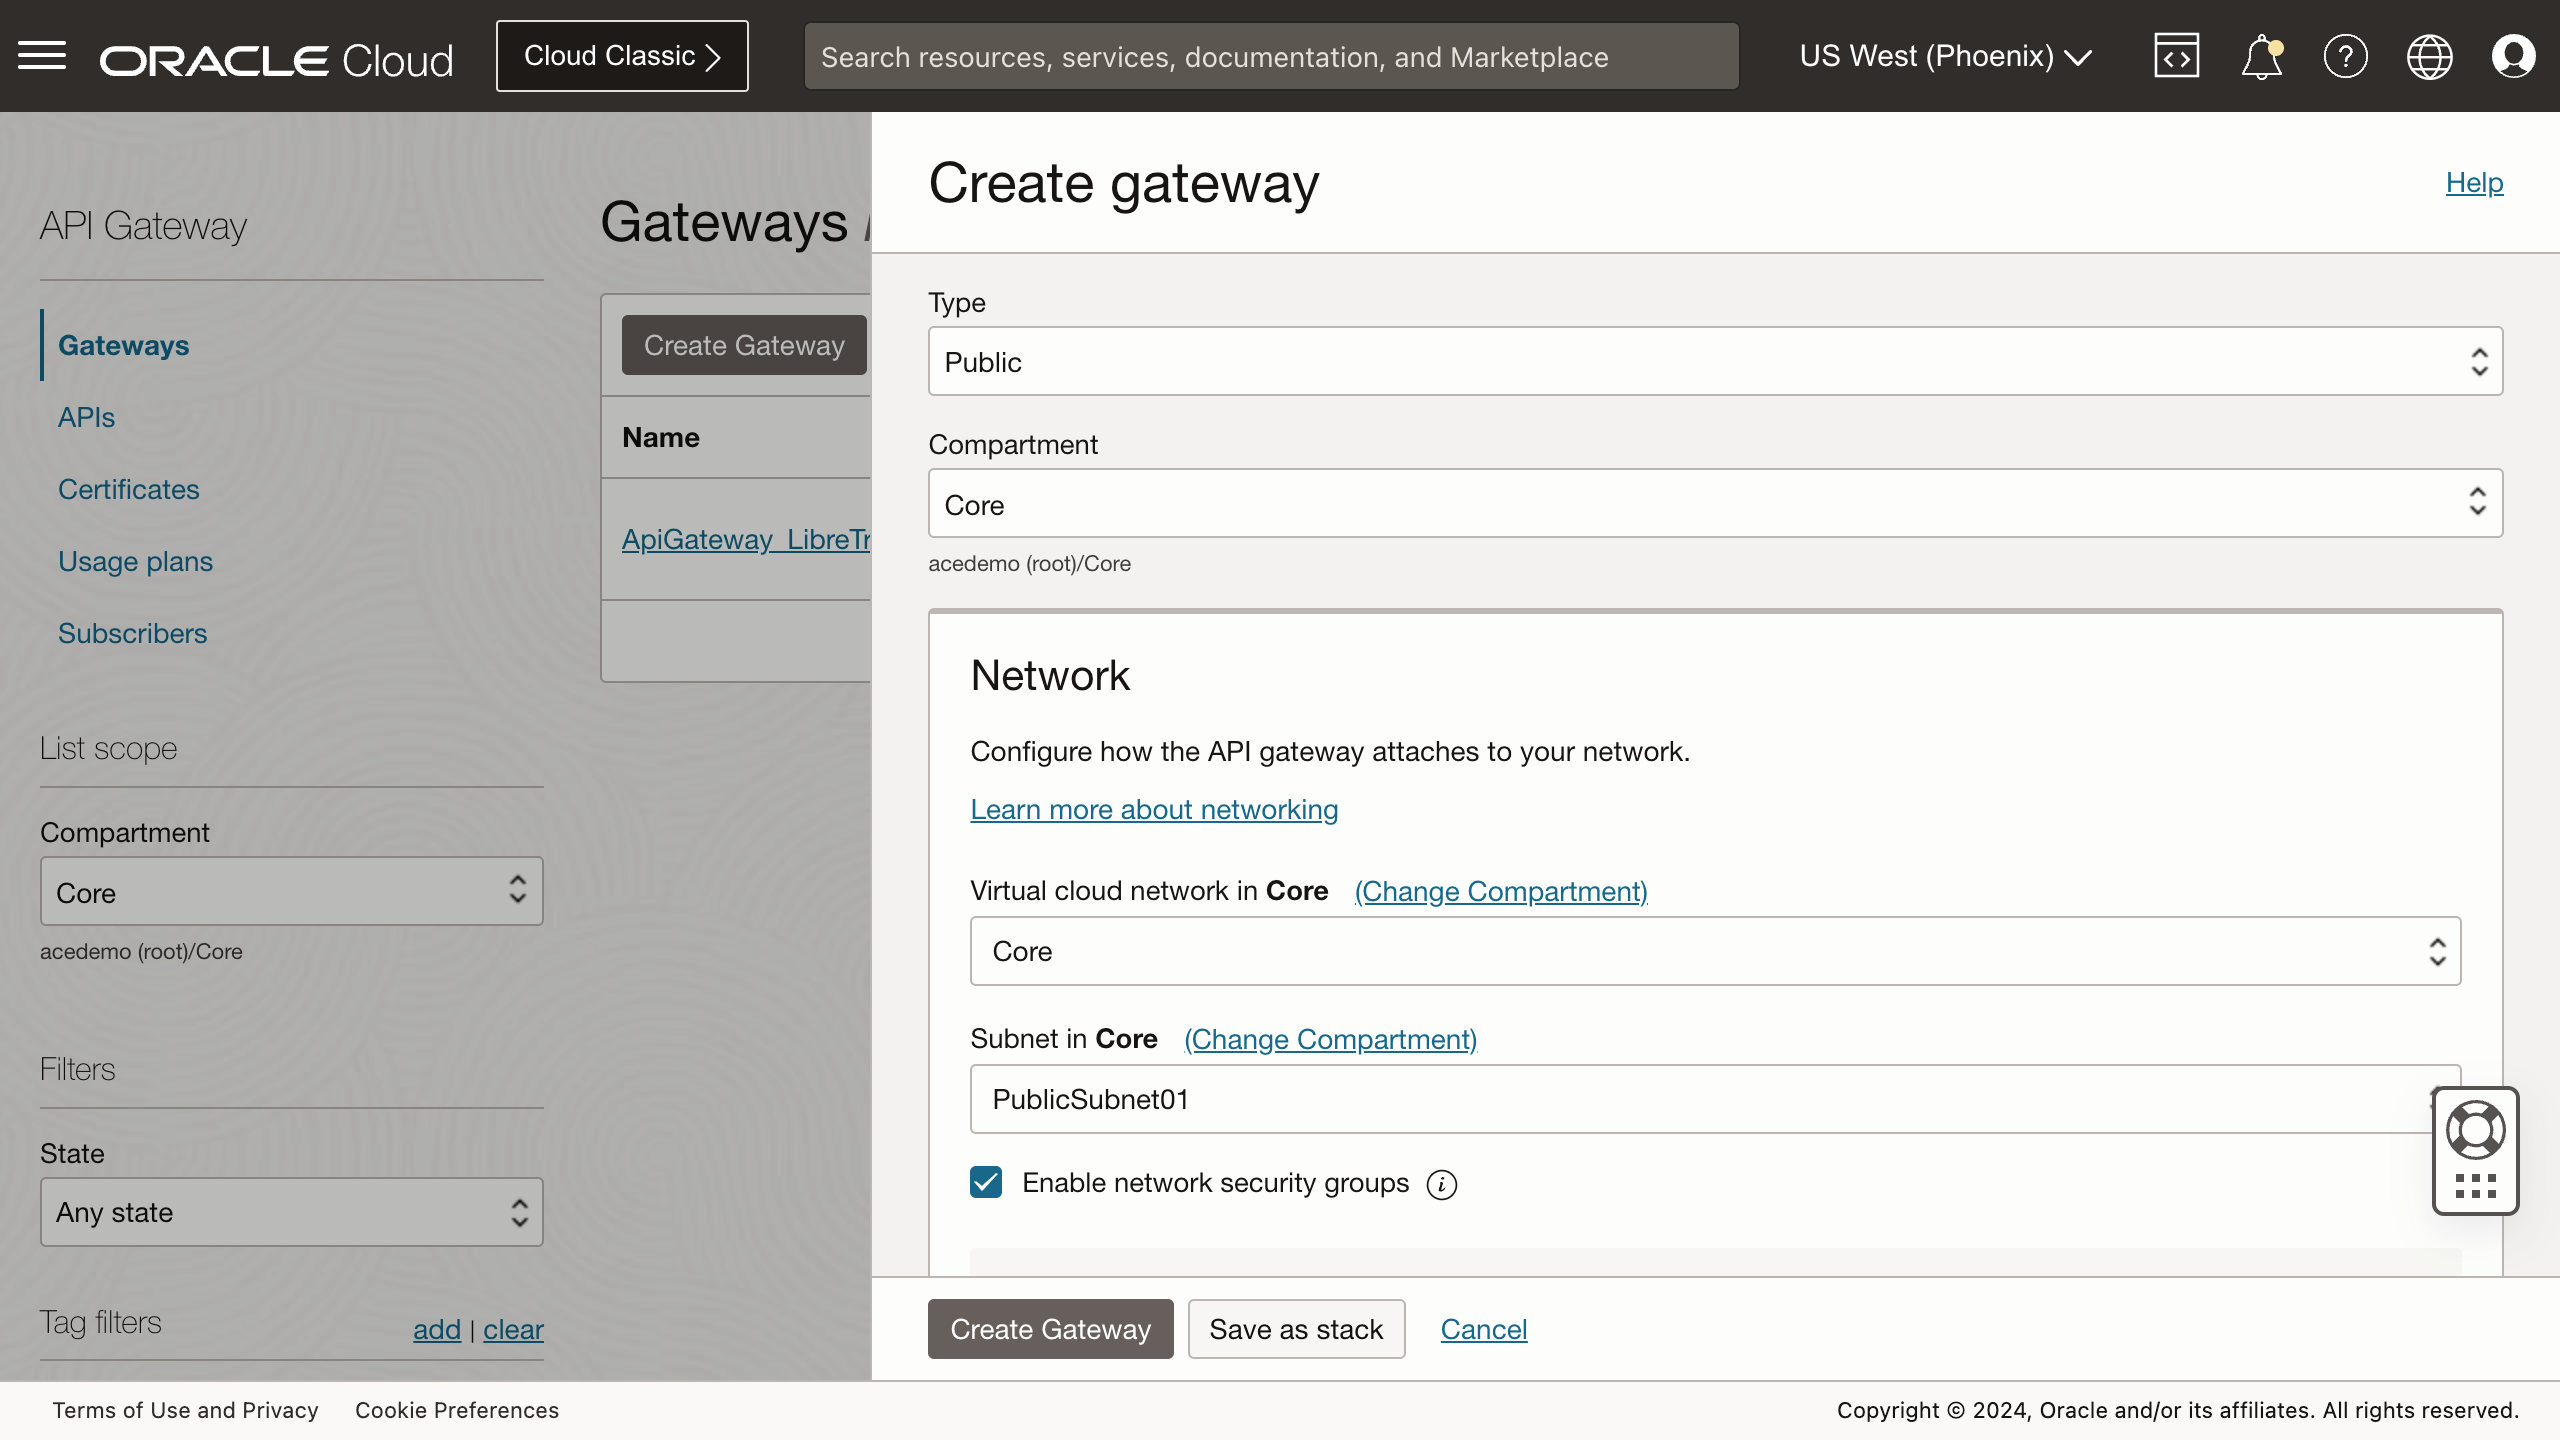Open the ApiGateway_LibreTr gateway link
Viewport: 2560px width, 1440px height.
coord(746,539)
